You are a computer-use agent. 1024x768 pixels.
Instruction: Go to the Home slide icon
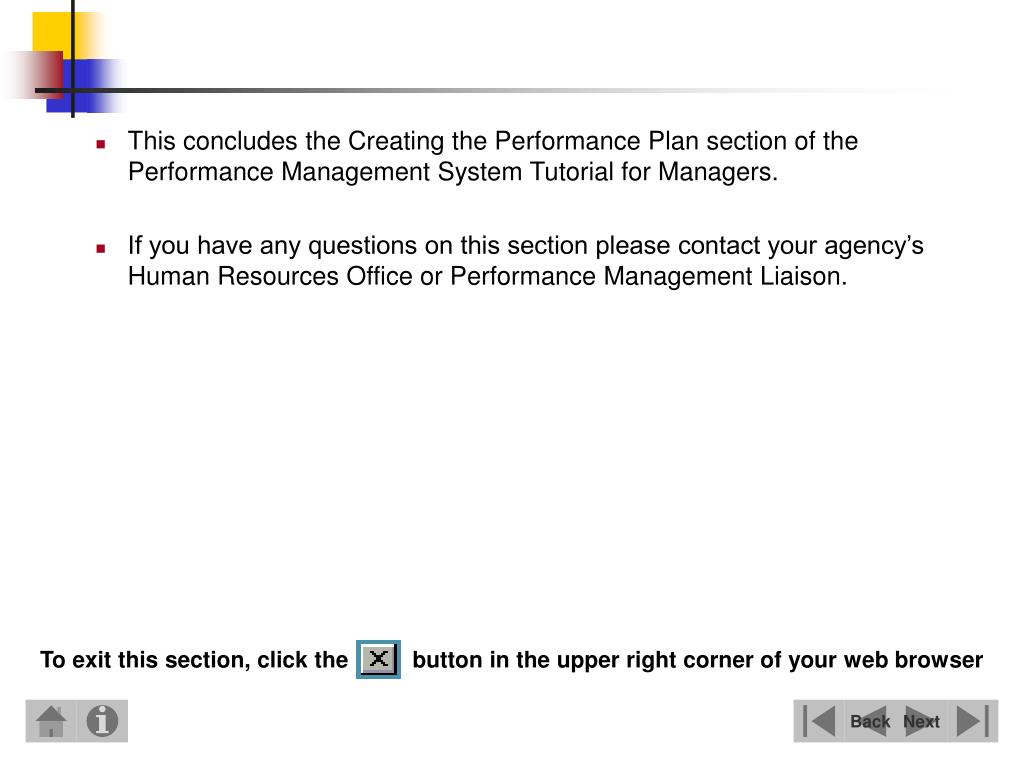coord(52,721)
